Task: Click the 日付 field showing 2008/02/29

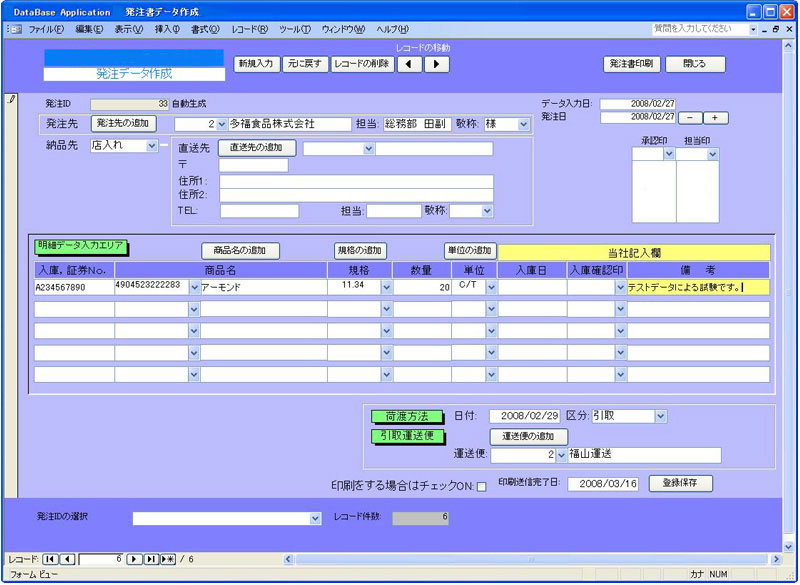Action: click(524, 416)
